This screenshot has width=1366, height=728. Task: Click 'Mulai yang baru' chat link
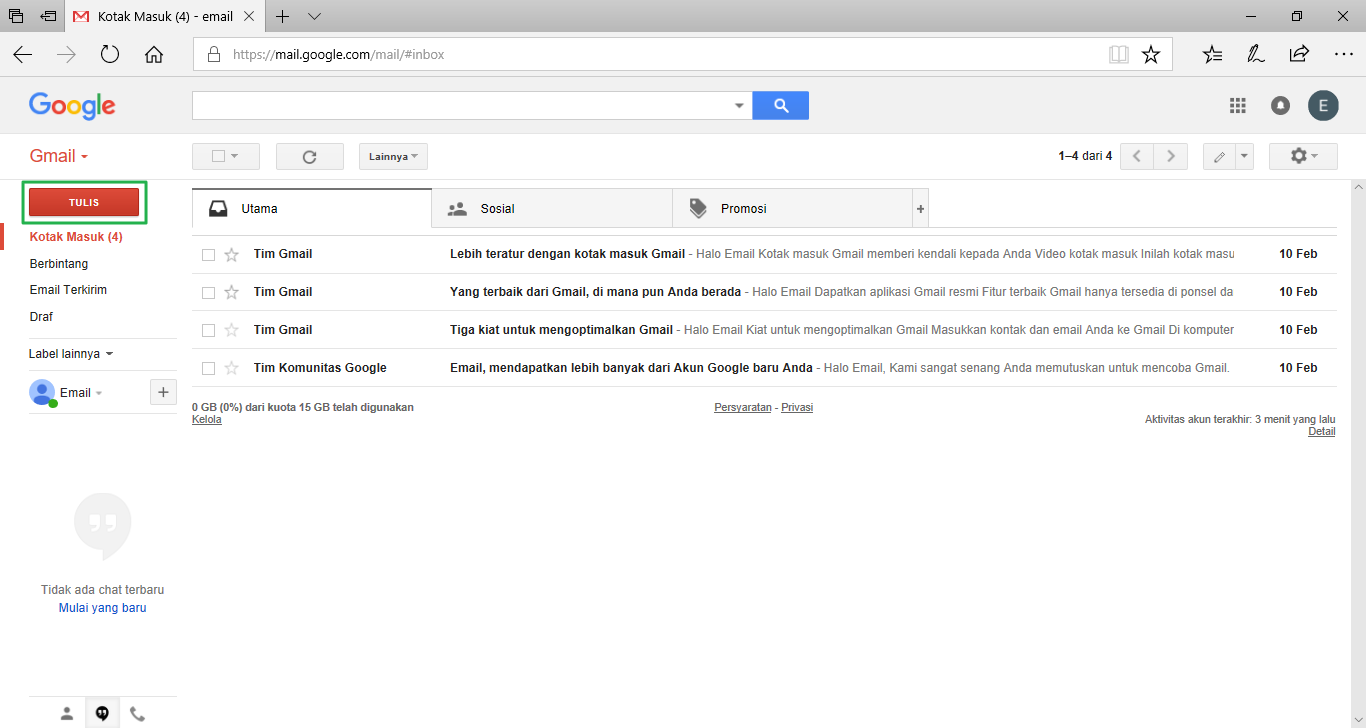point(103,608)
